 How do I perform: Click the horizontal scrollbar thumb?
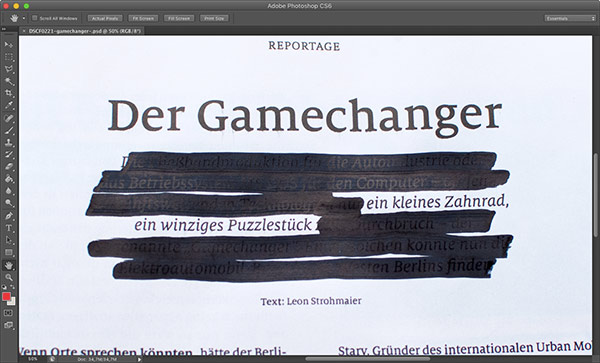368,359
